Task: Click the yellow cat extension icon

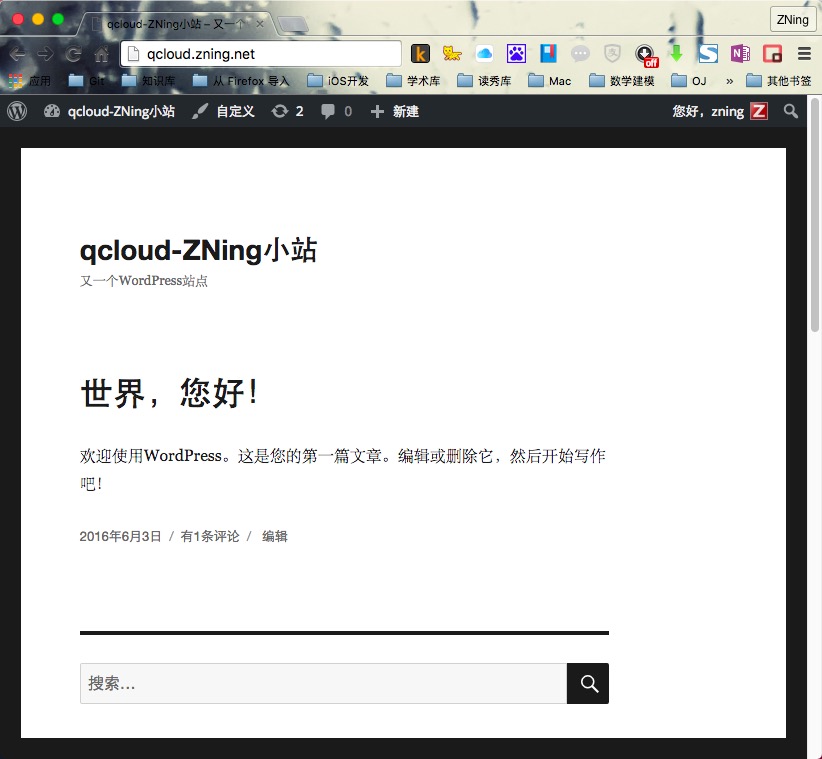Action: click(451, 53)
